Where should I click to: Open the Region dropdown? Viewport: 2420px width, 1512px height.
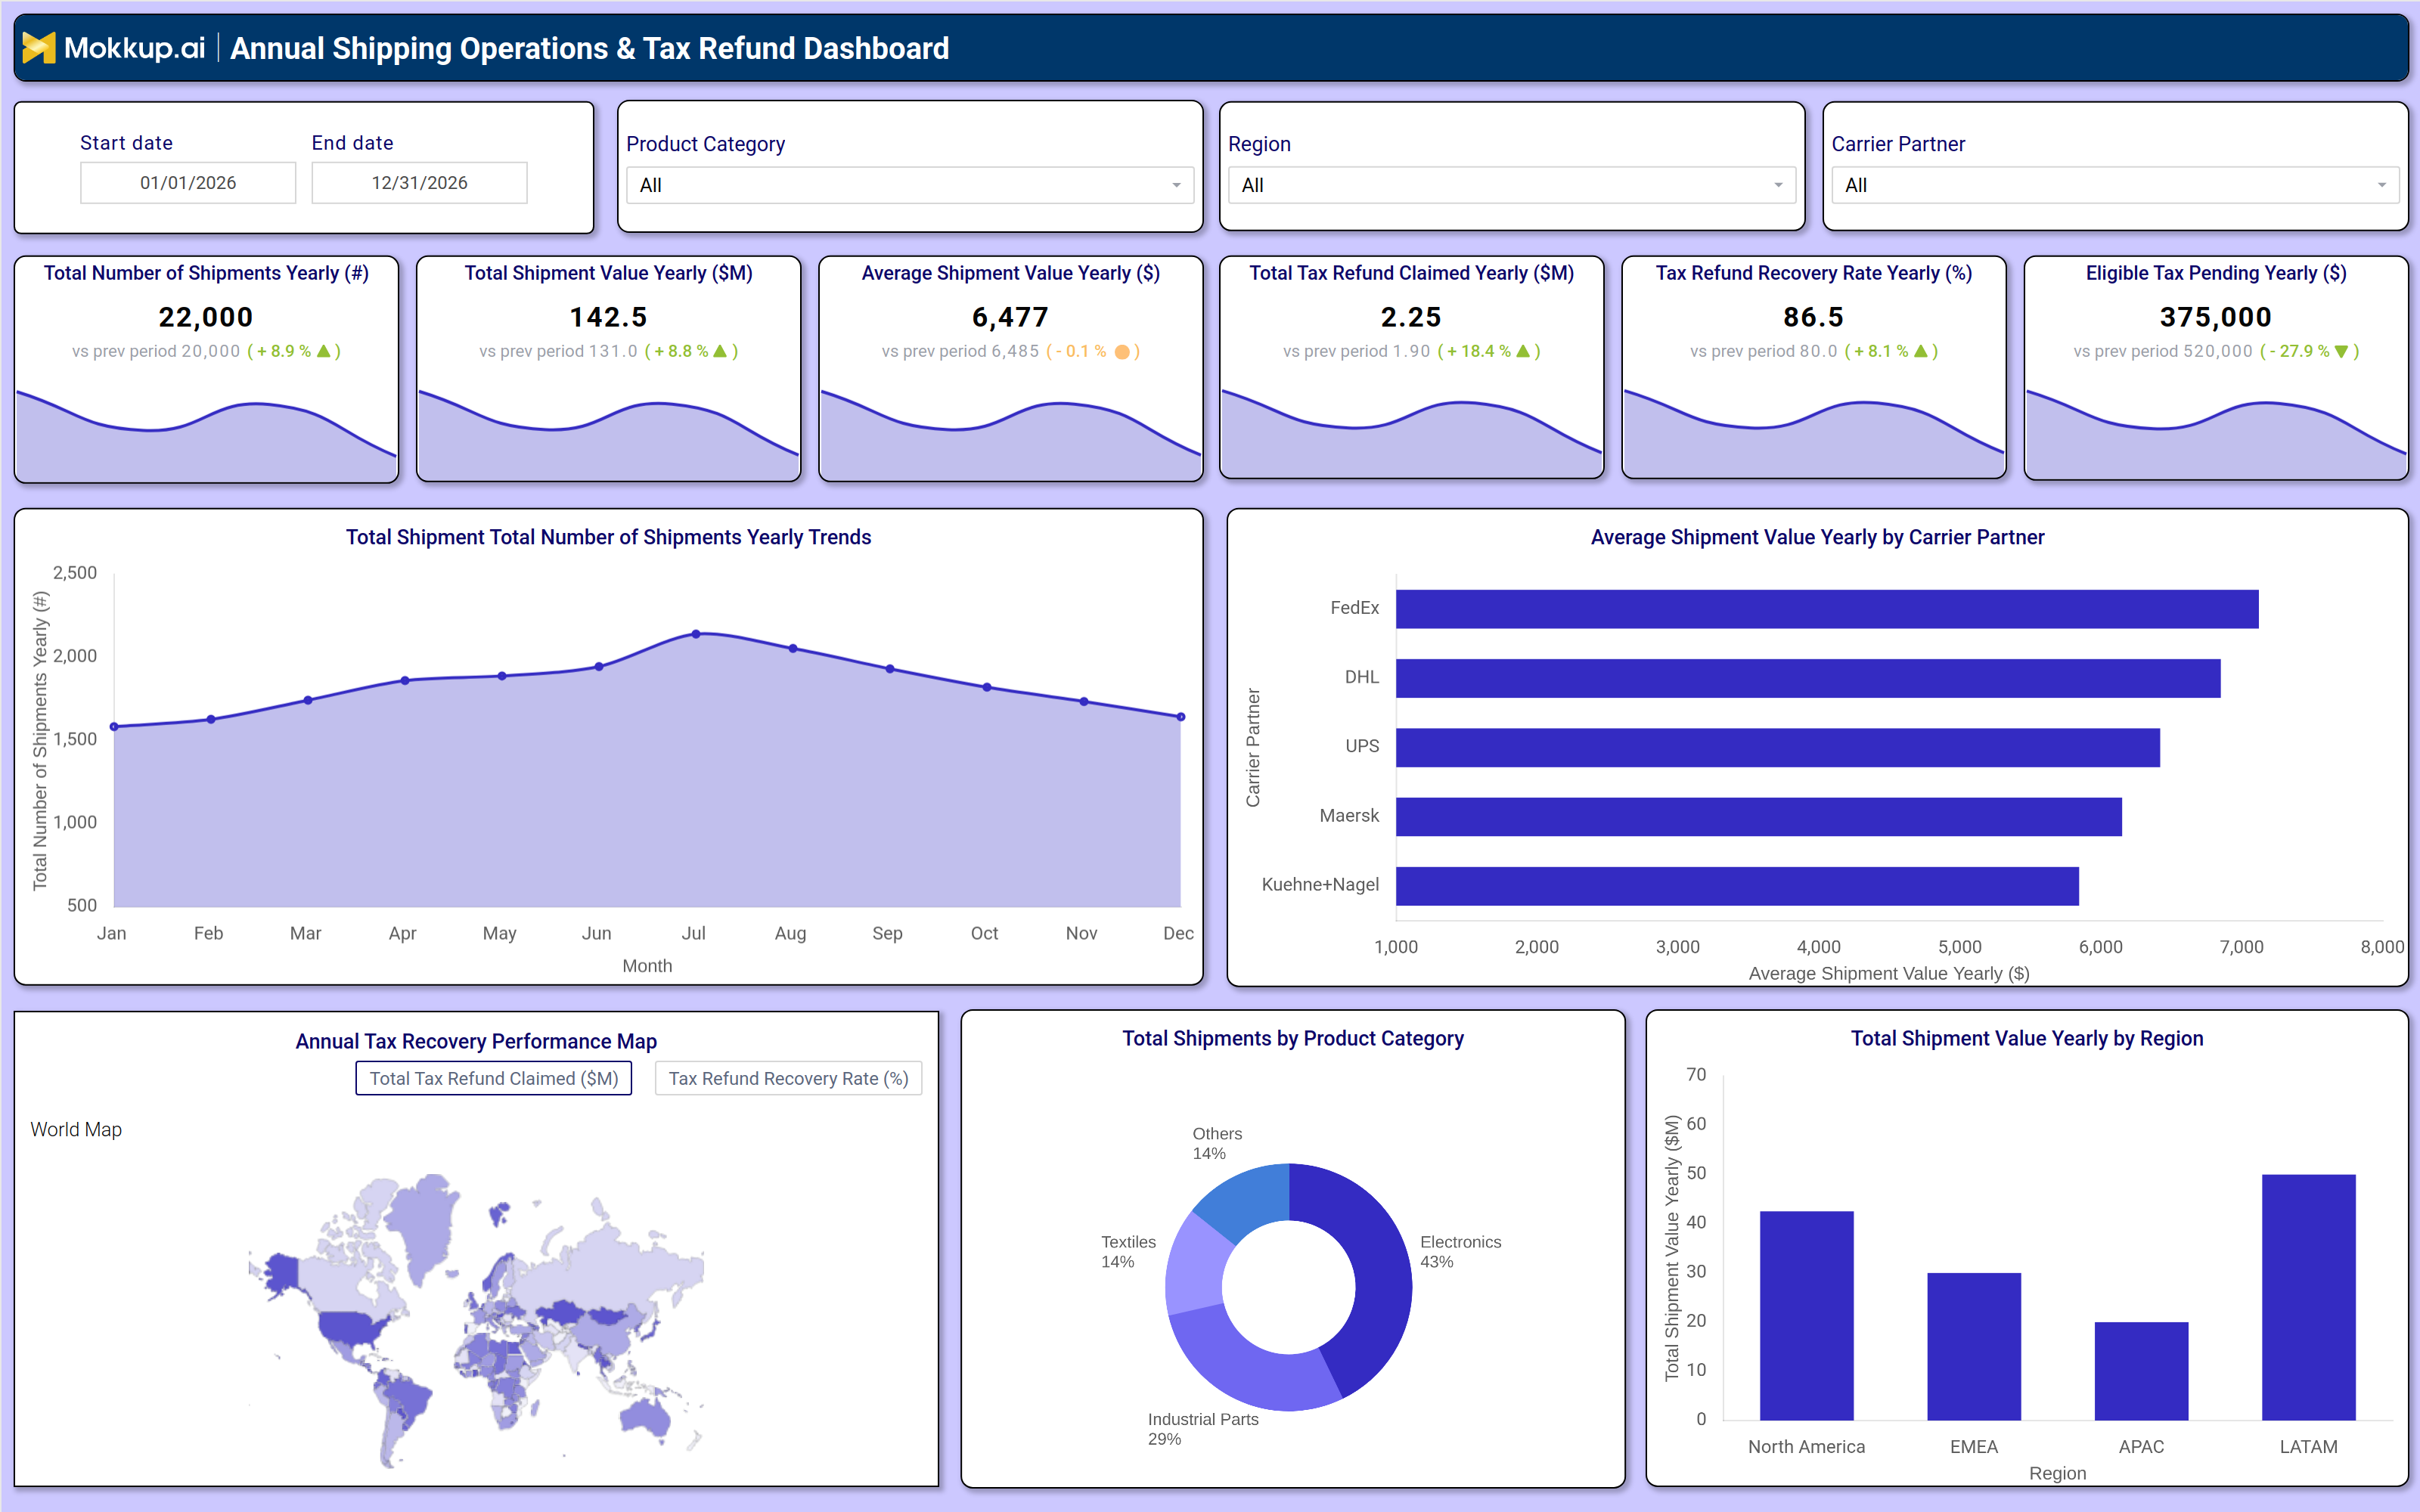coord(1511,185)
